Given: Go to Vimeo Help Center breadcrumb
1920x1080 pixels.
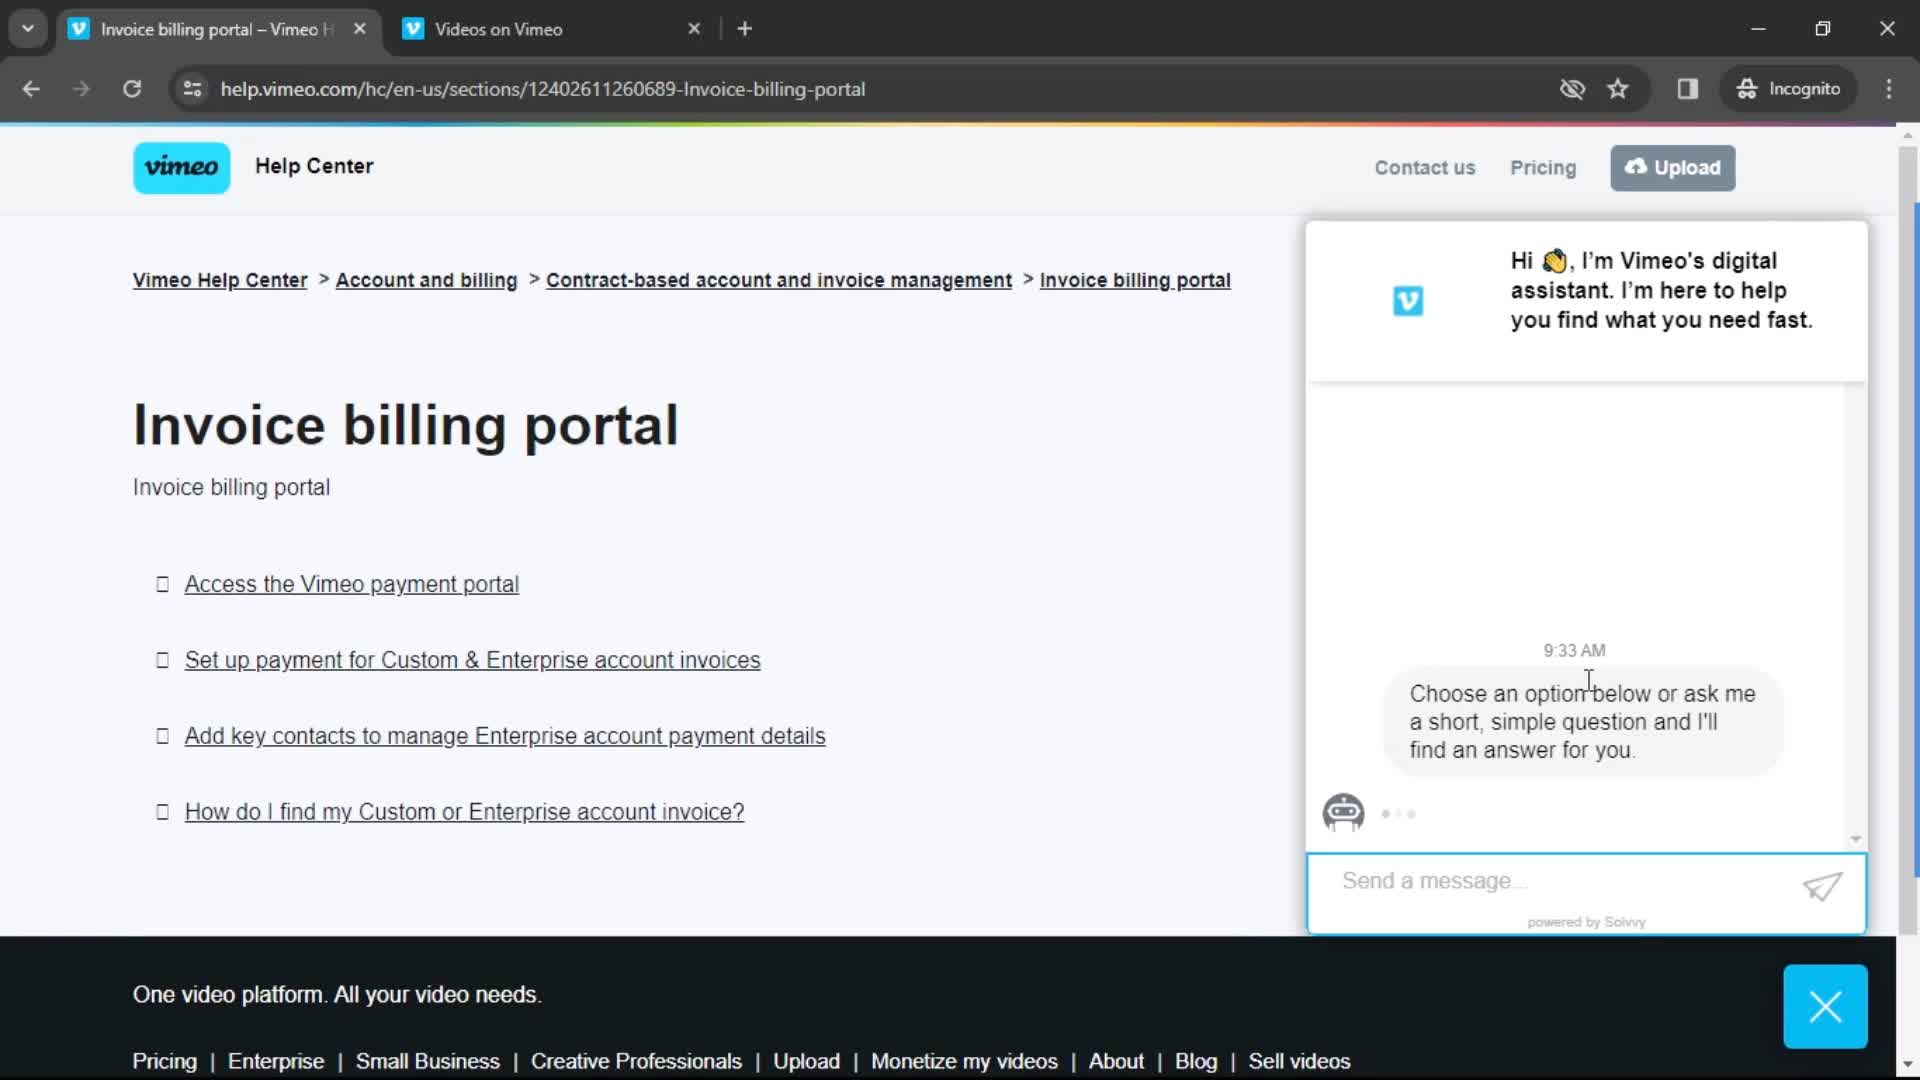Looking at the screenshot, I should pos(220,281).
